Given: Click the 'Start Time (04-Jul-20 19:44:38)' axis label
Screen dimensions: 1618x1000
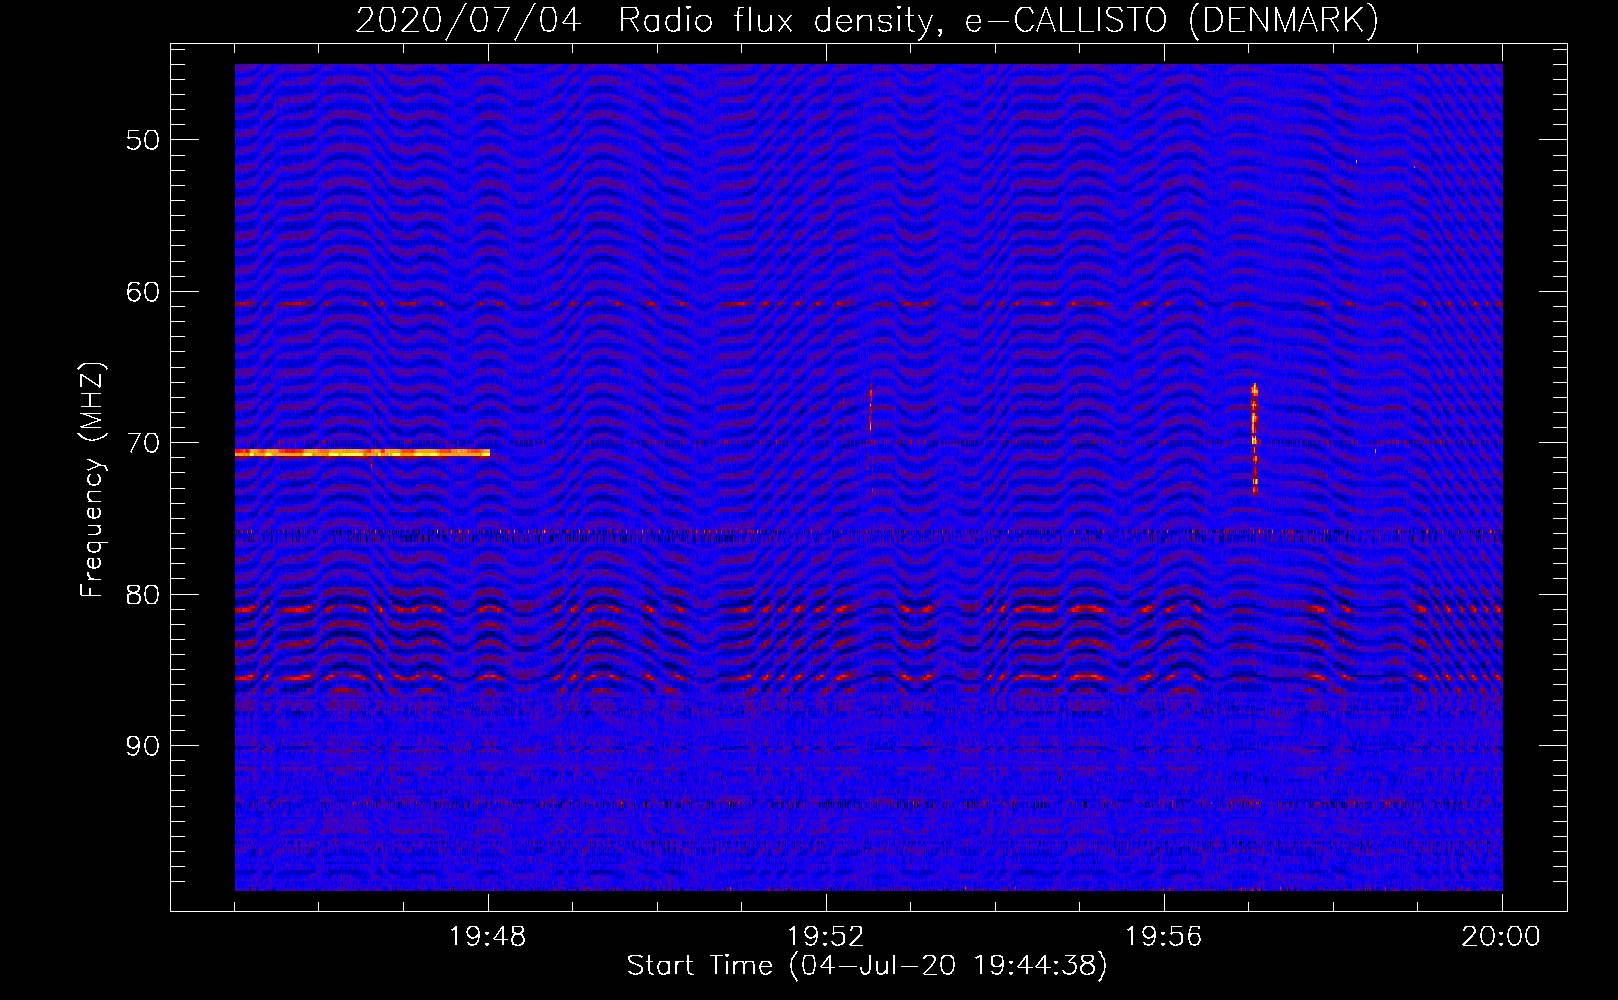Looking at the screenshot, I should coord(867,966).
